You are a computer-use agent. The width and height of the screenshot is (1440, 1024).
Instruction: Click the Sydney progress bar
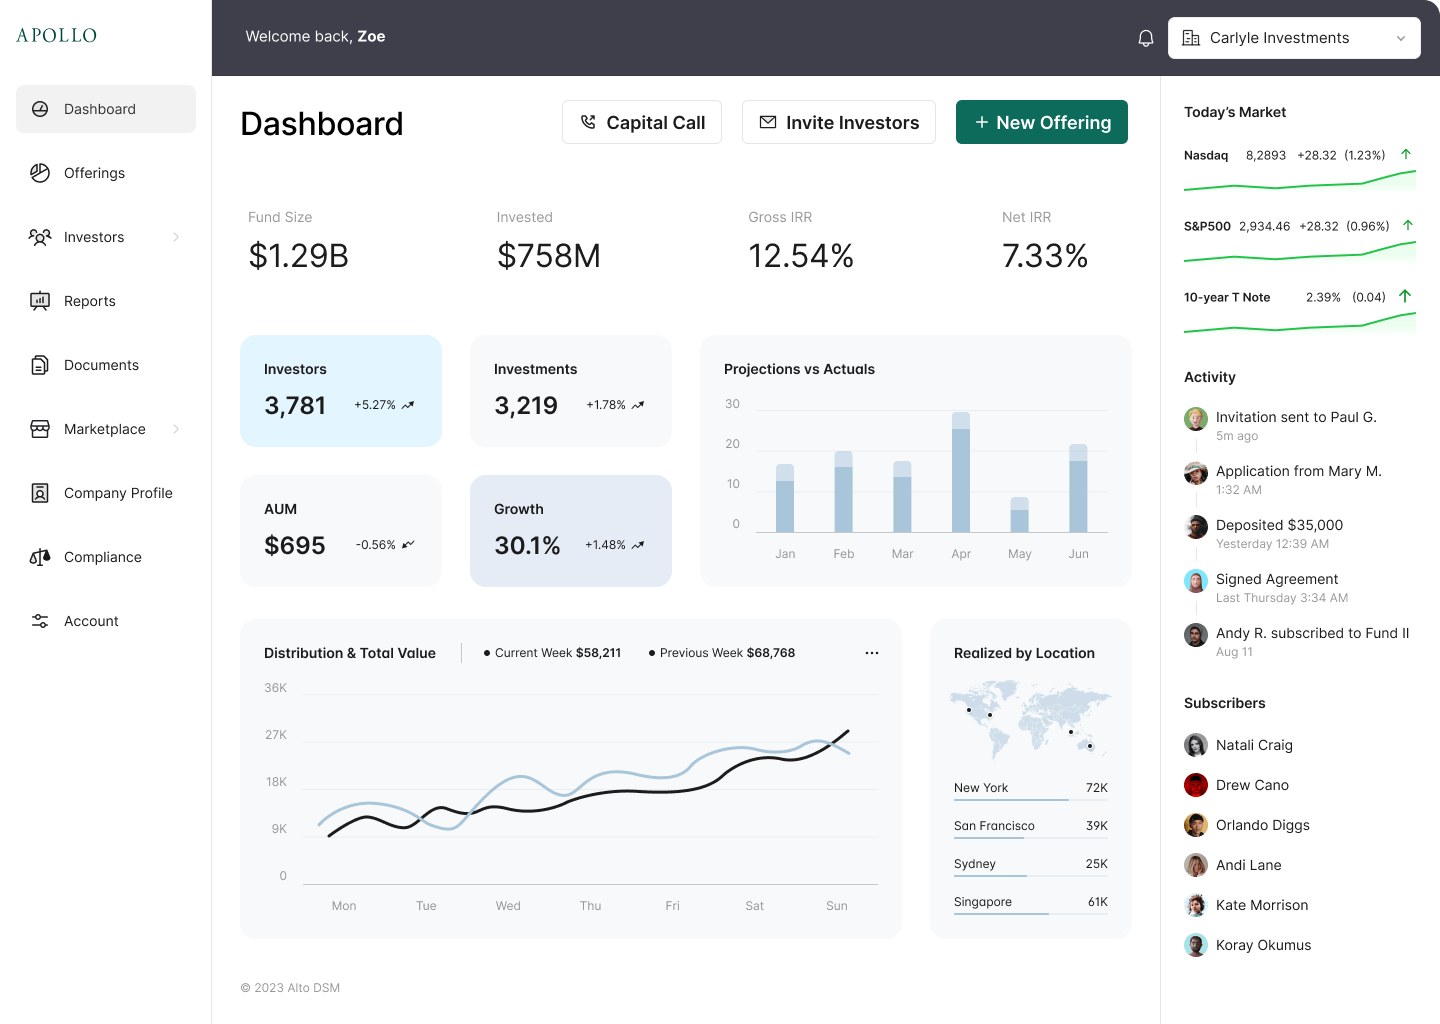tap(1031, 876)
